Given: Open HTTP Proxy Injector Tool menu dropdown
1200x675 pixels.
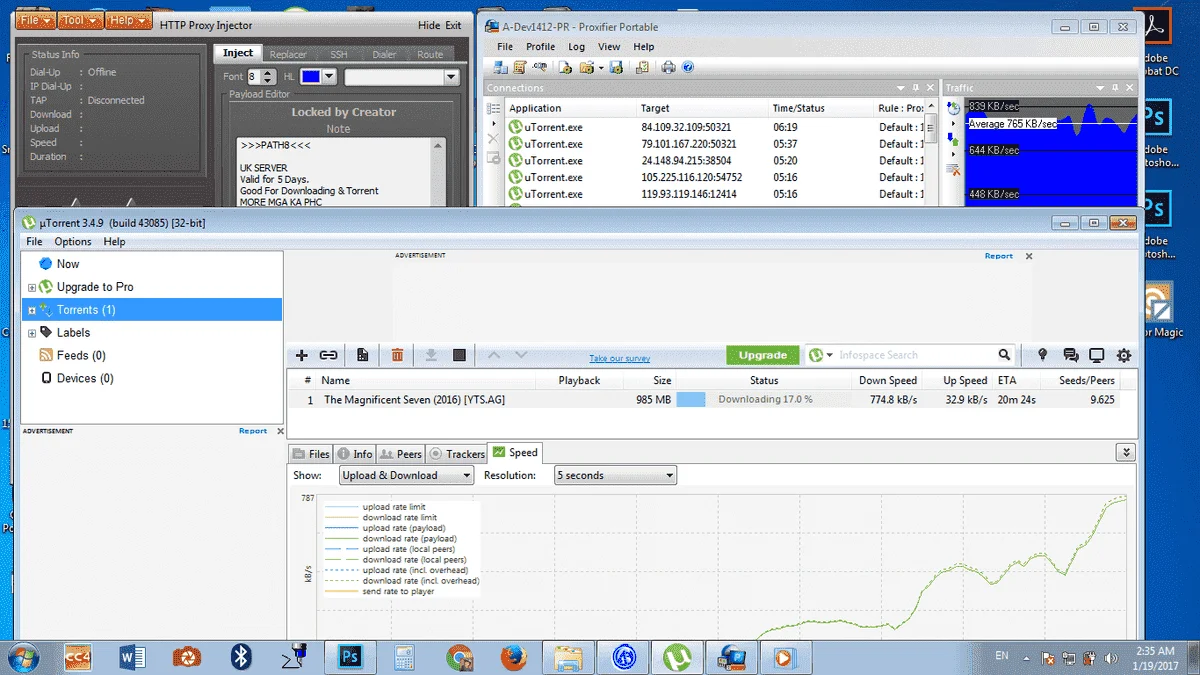Looking at the screenshot, I should pos(80,20).
